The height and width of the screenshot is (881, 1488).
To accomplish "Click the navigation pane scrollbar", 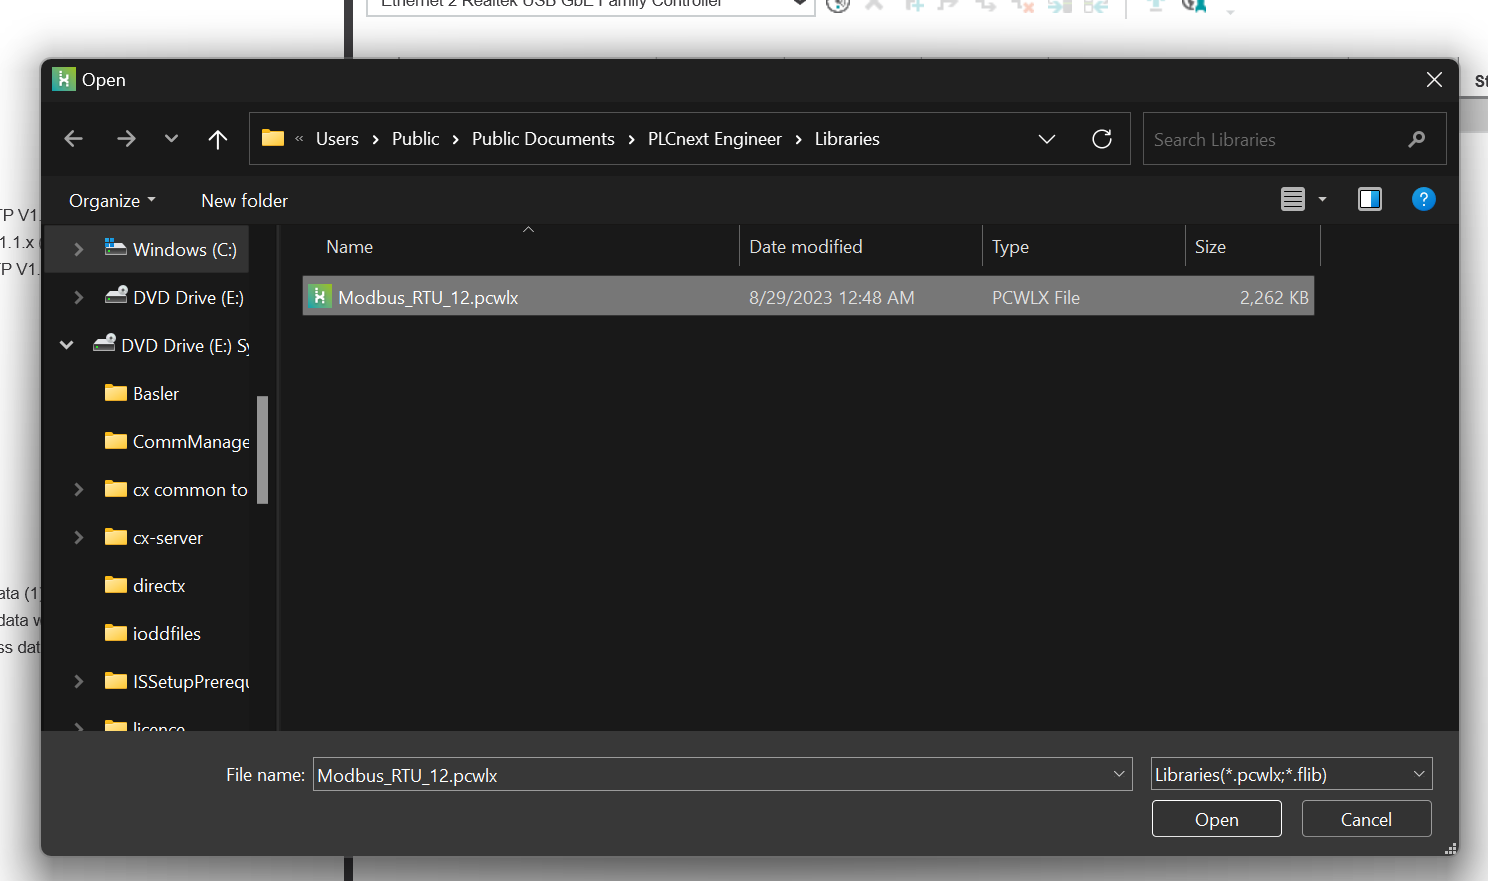I will [x=263, y=450].
